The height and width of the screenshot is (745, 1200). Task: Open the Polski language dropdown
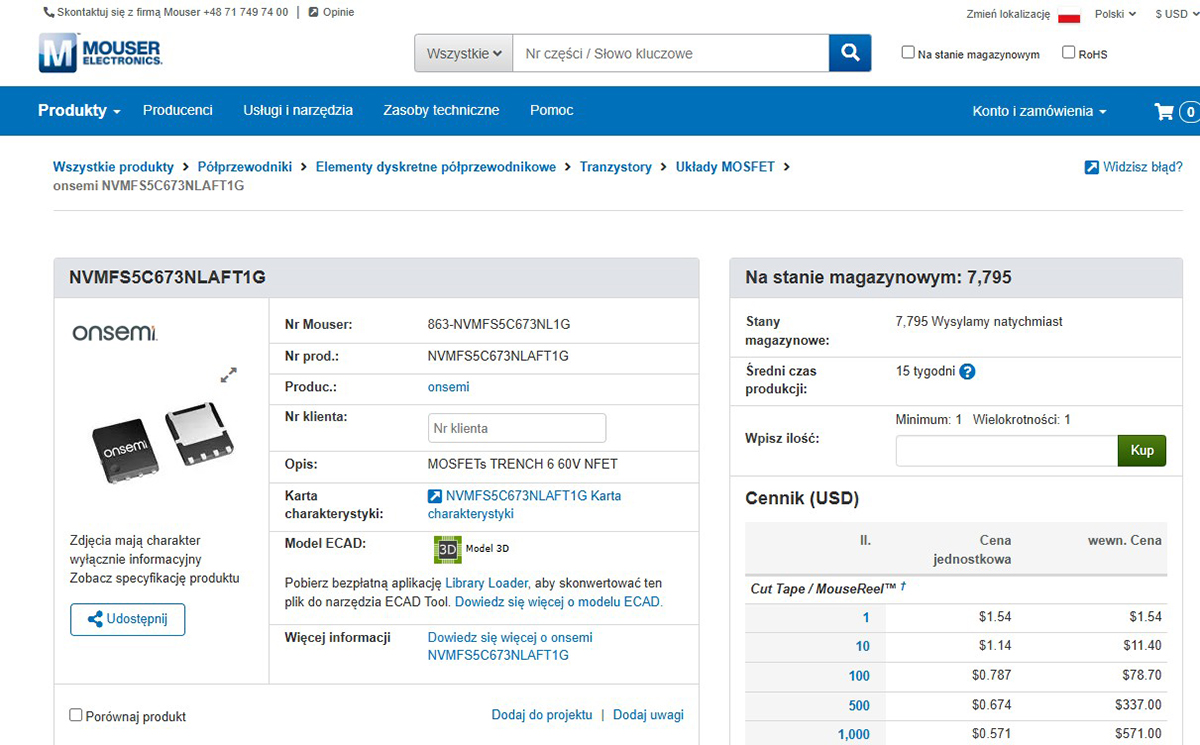(x=1115, y=14)
